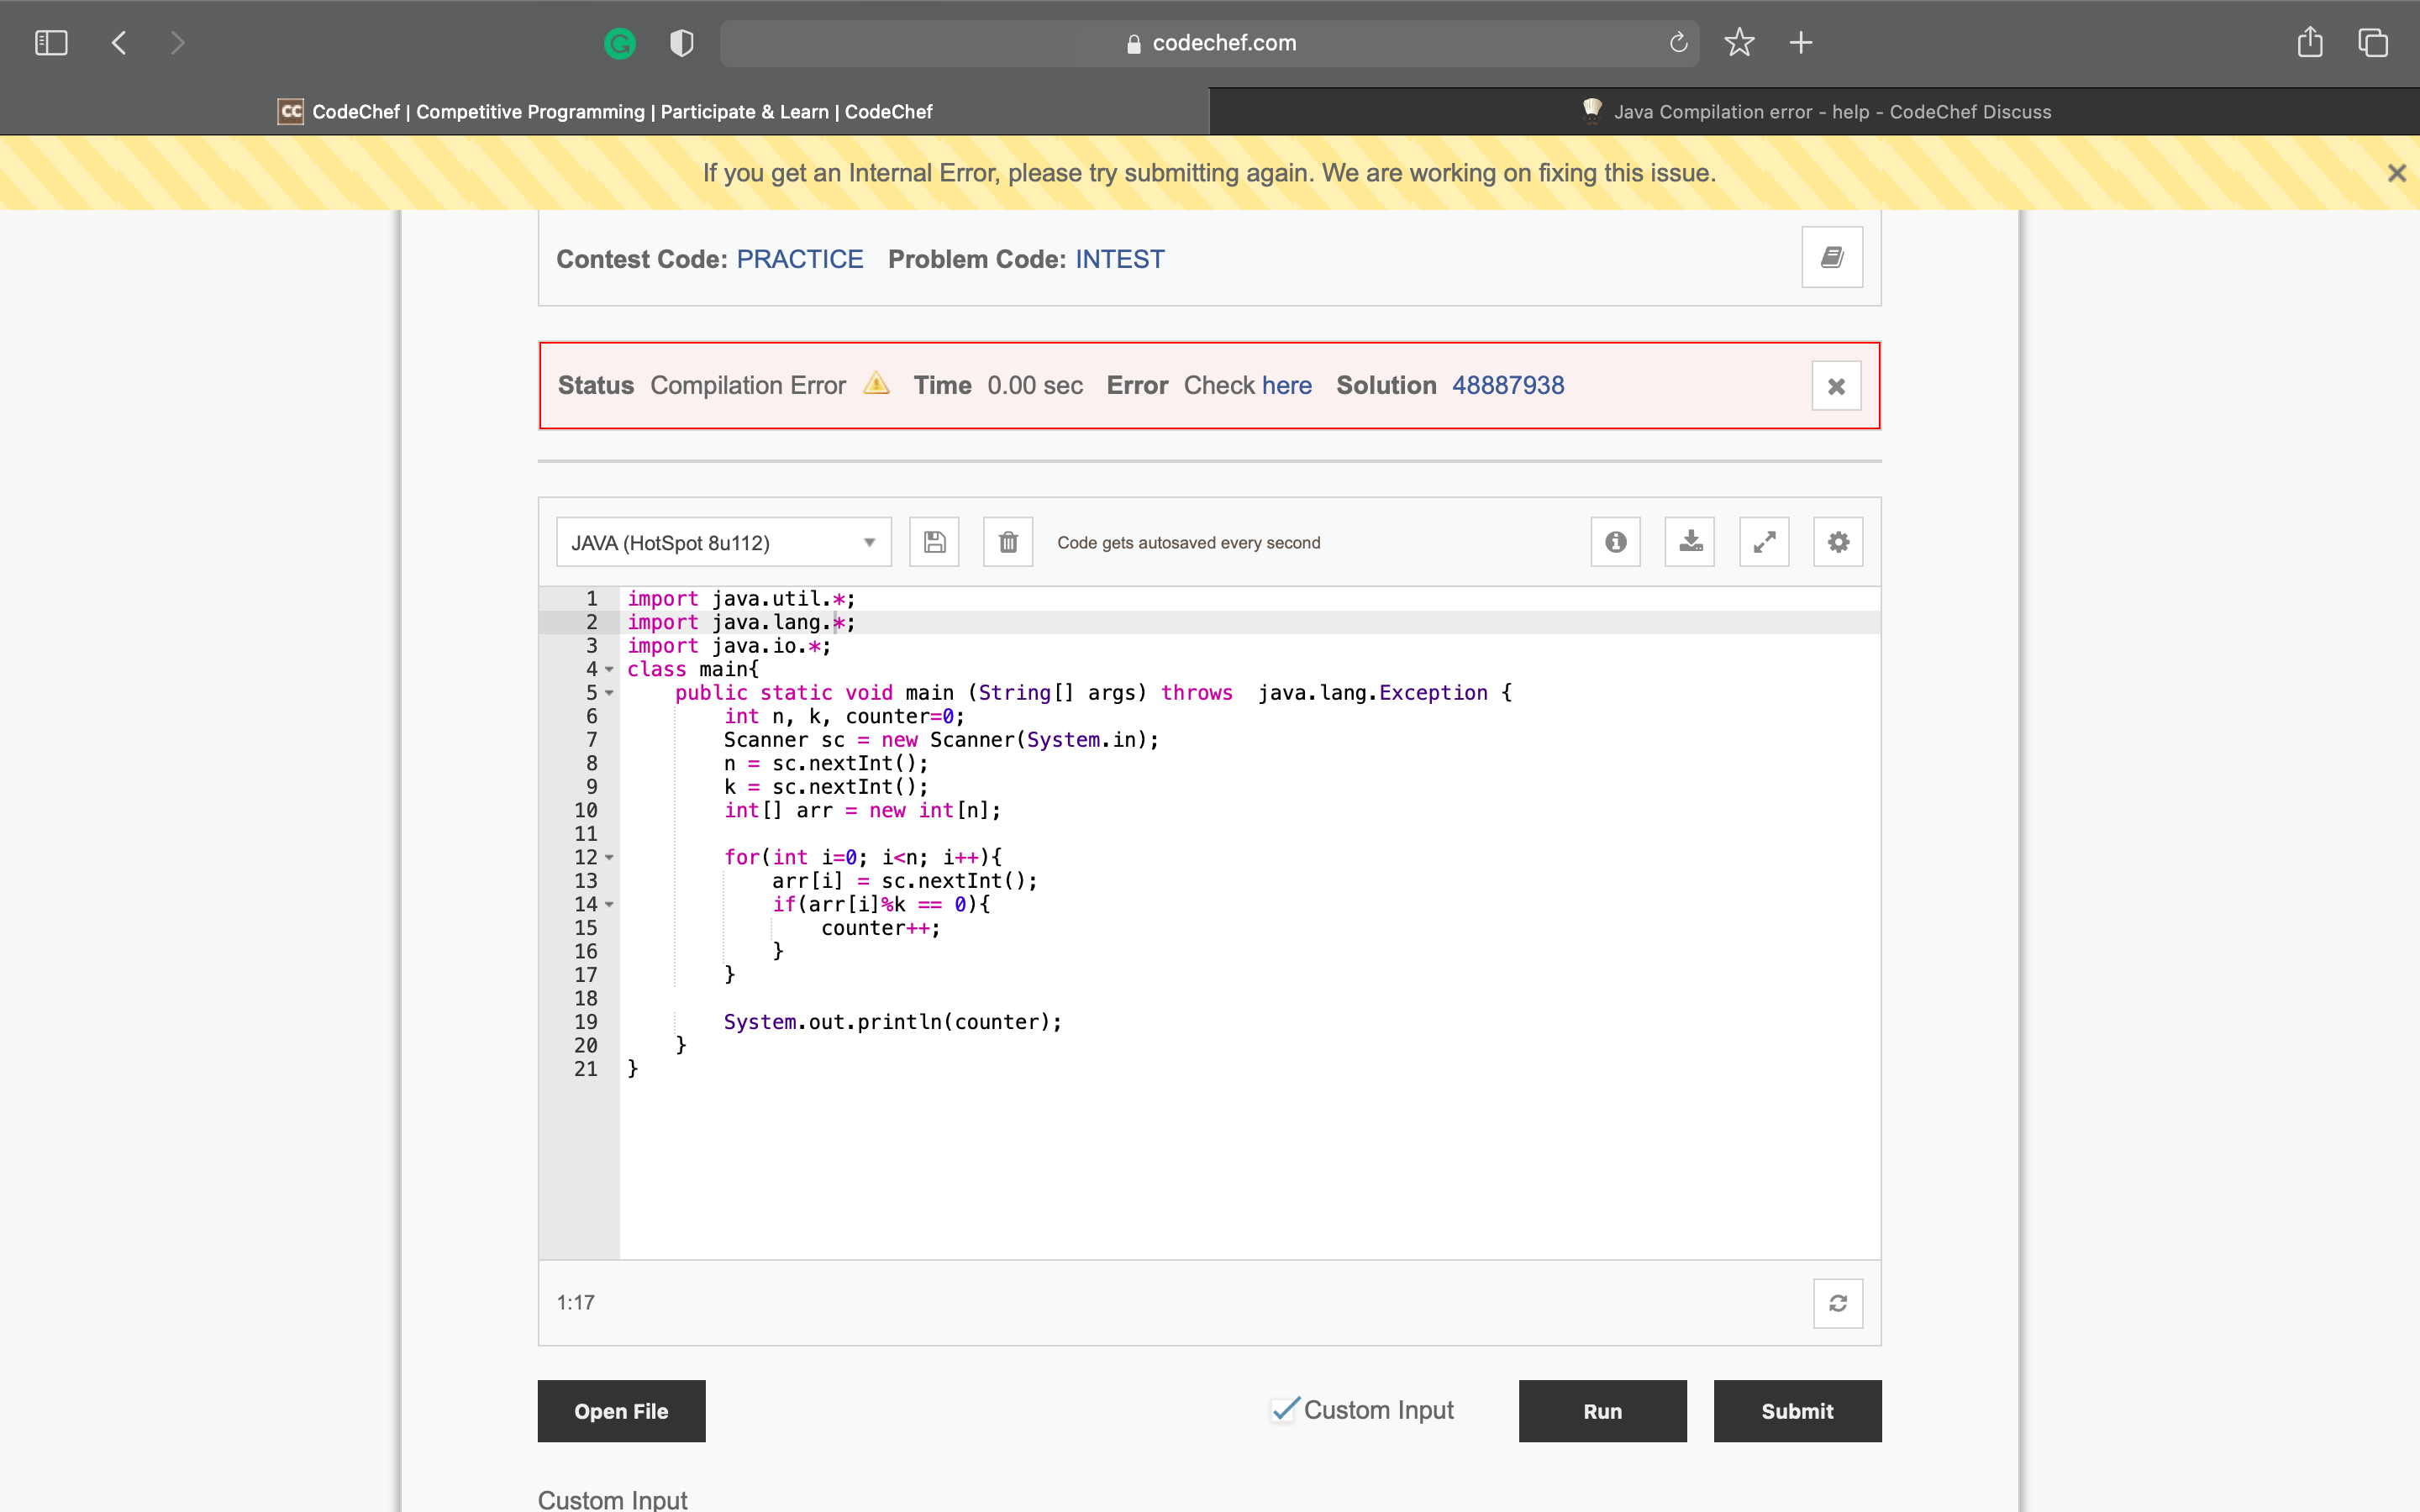The width and height of the screenshot is (2420, 1512).
Task: Bookmark the page with the star icon
Action: coord(1739,43)
